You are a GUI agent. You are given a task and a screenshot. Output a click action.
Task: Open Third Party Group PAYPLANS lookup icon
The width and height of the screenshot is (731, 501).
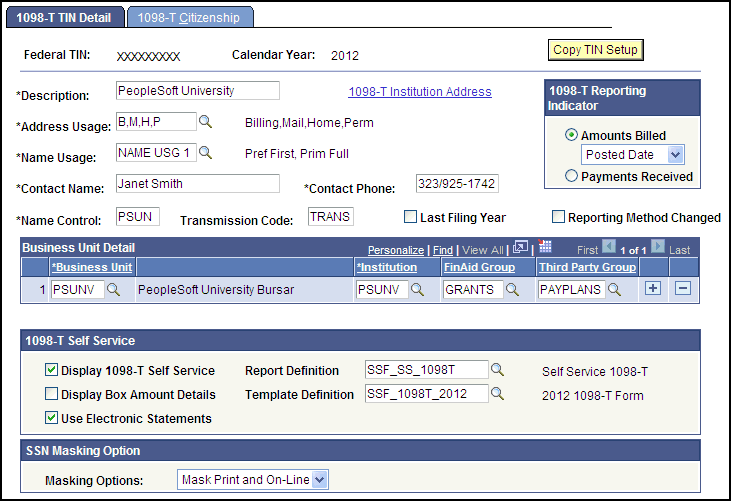pyautogui.click(x=614, y=289)
